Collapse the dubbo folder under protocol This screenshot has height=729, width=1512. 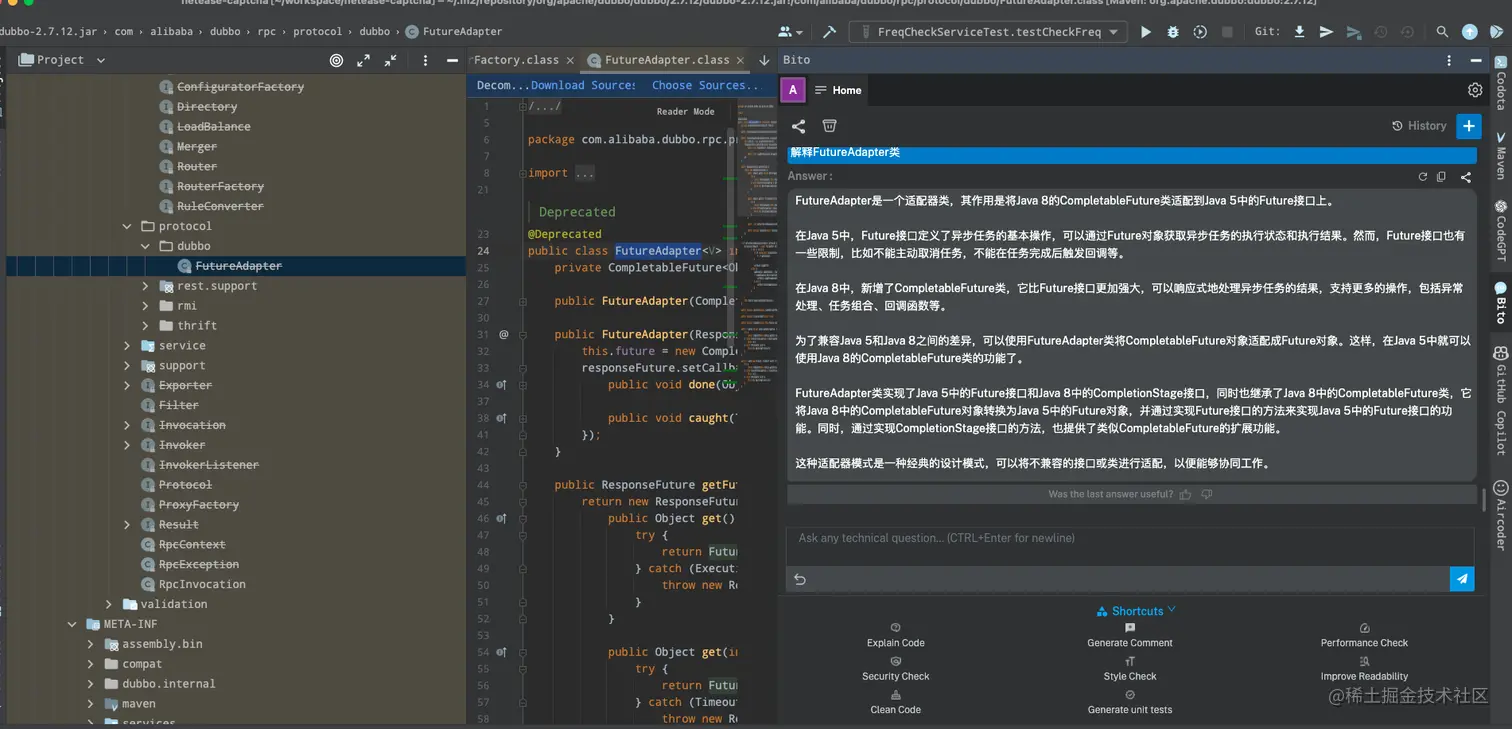tap(145, 246)
